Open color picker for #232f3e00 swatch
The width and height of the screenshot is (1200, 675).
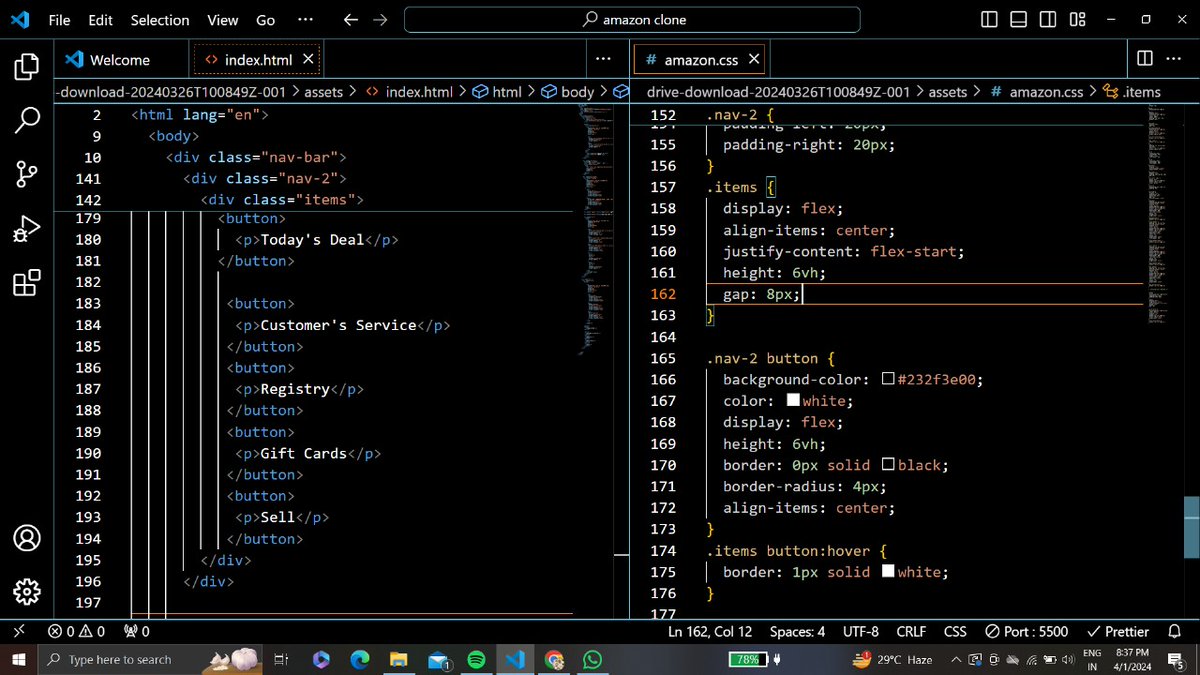pyautogui.click(x=888, y=379)
